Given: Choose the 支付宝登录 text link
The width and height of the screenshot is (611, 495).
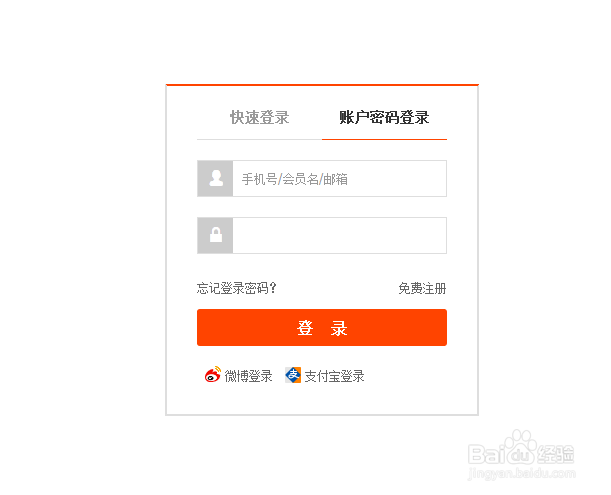Looking at the screenshot, I should pyautogui.click(x=334, y=376).
